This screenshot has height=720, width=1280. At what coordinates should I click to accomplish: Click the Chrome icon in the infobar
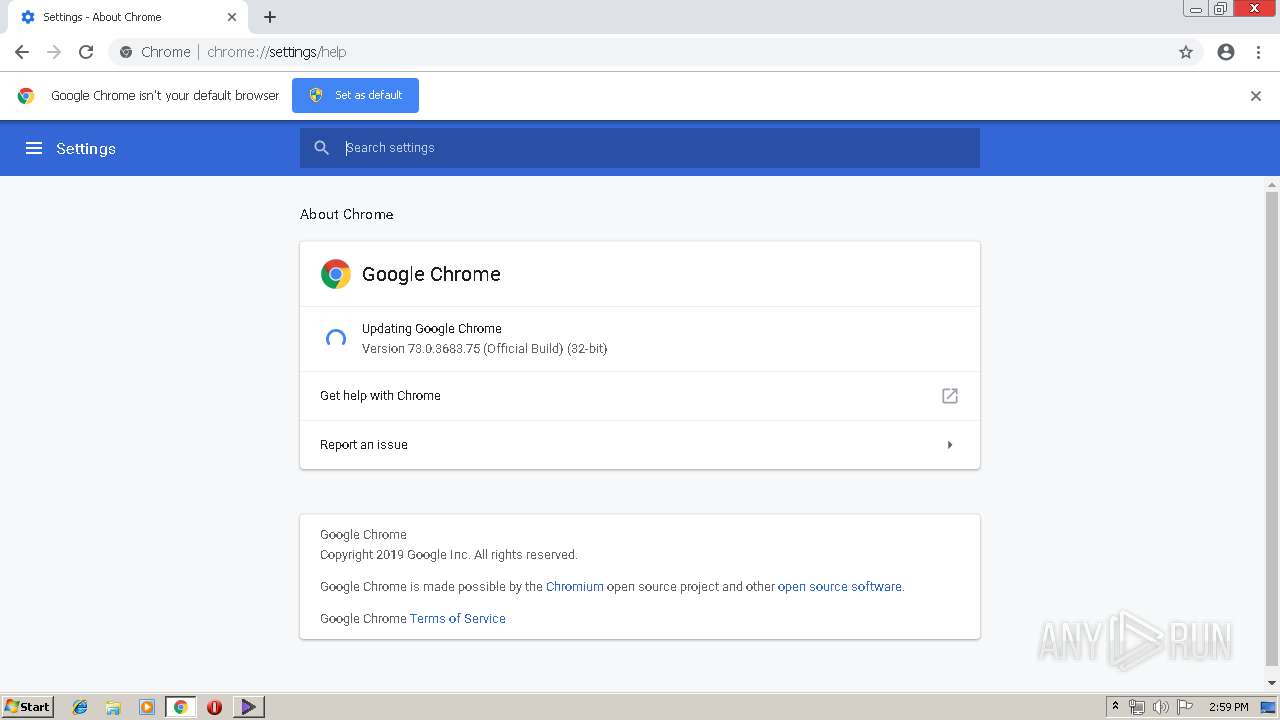pyautogui.click(x=26, y=96)
